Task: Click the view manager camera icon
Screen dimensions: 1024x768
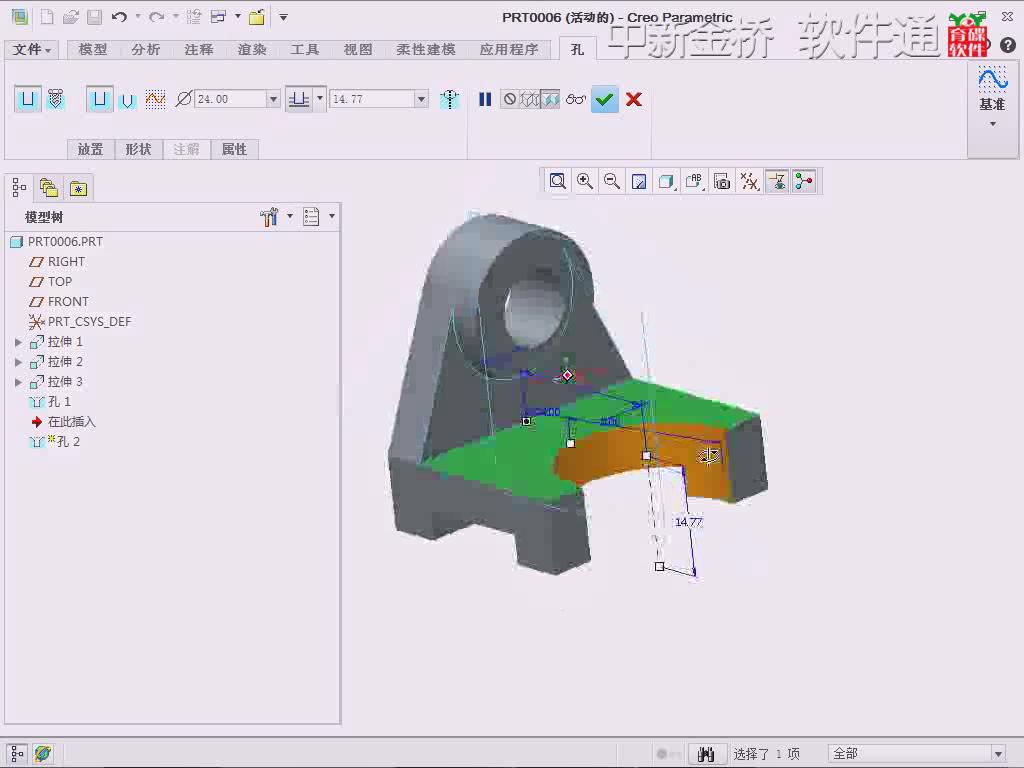Action: (722, 182)
